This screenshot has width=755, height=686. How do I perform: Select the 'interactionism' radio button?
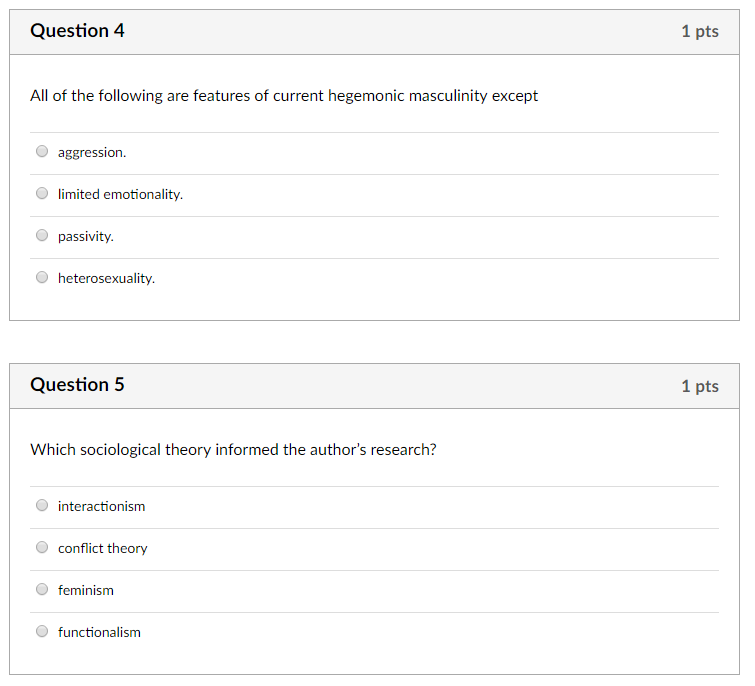[42, 505]
